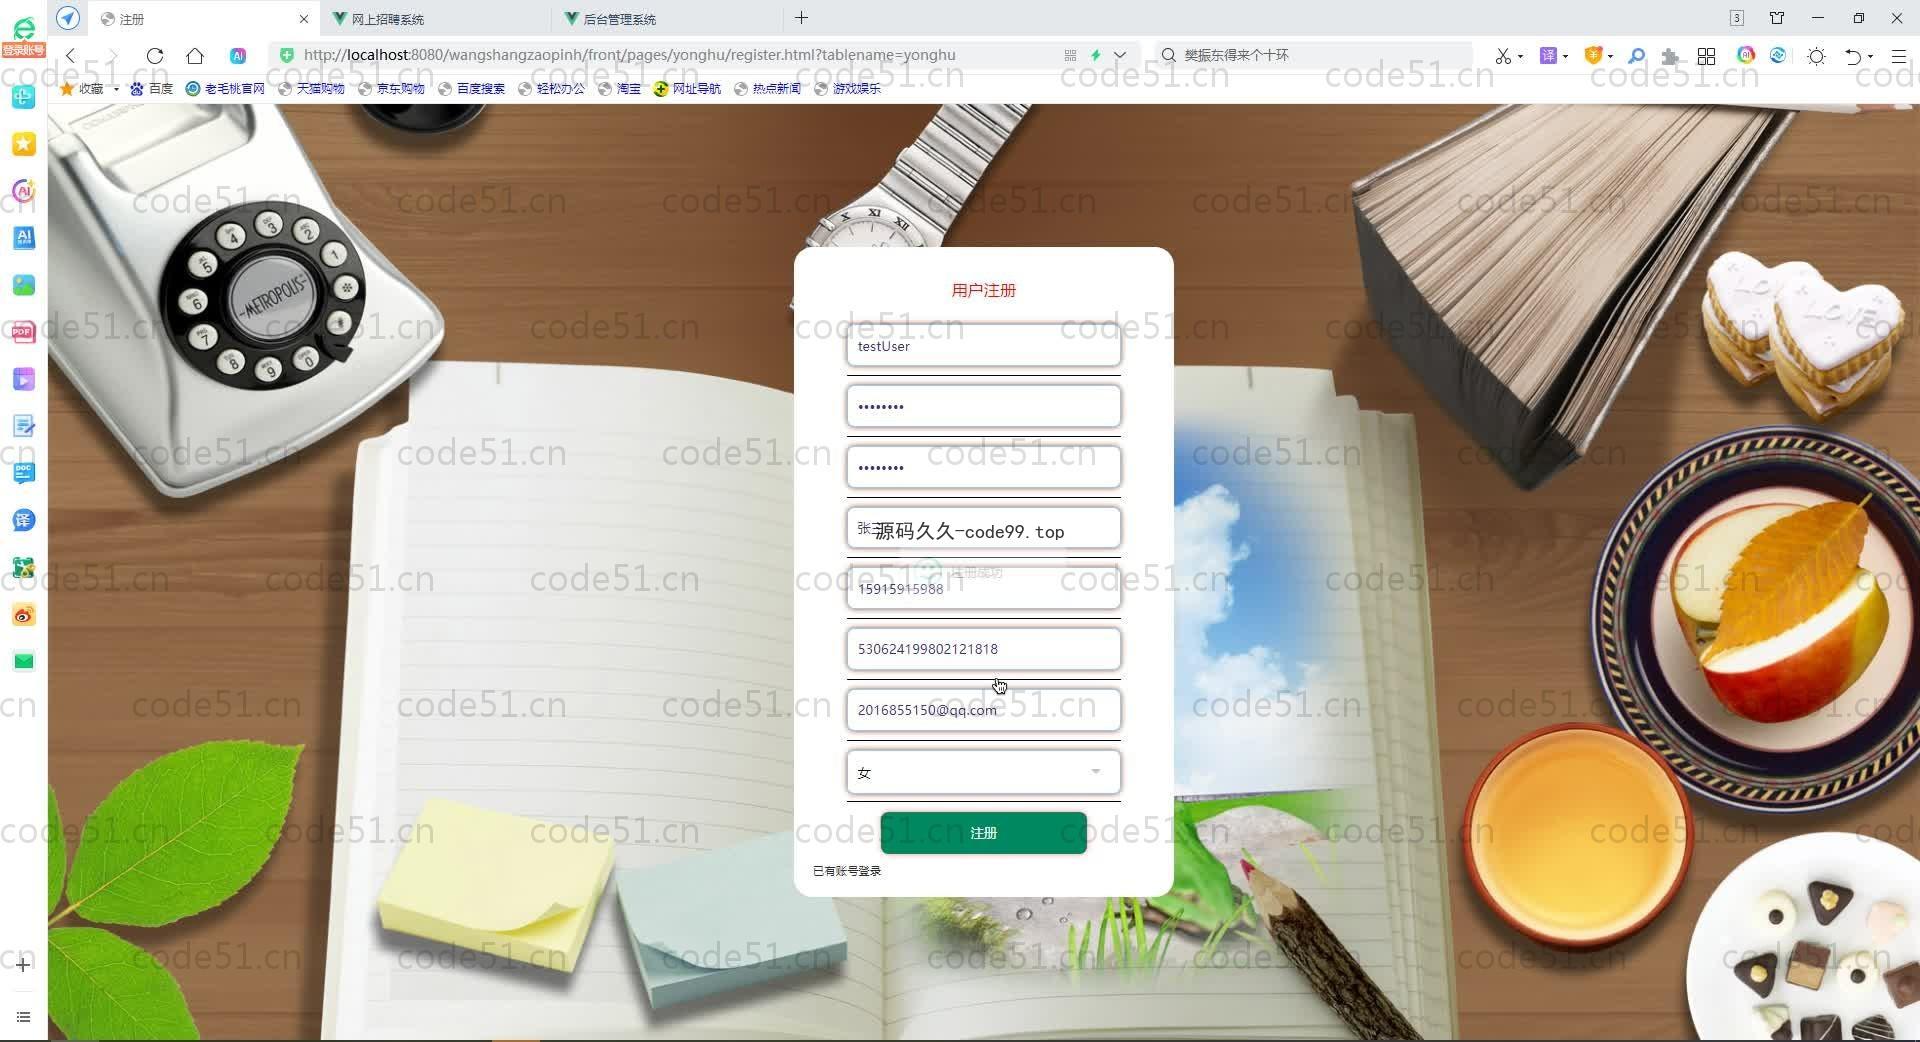Open the 收藏 favorites bookmark
The width and height of the screenshot is (1920, 1042).
[x=82, y=89]
